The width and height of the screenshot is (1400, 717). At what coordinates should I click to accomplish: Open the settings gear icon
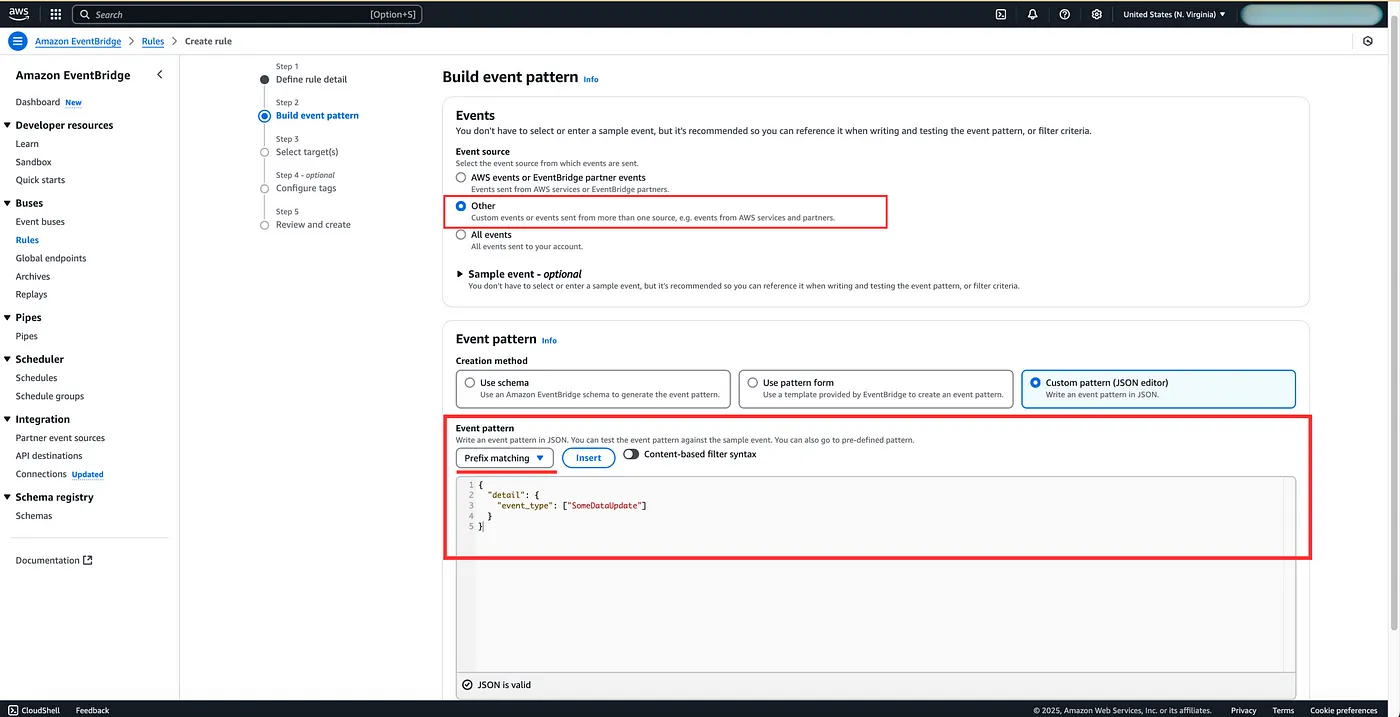click(x=1097, y=14)
